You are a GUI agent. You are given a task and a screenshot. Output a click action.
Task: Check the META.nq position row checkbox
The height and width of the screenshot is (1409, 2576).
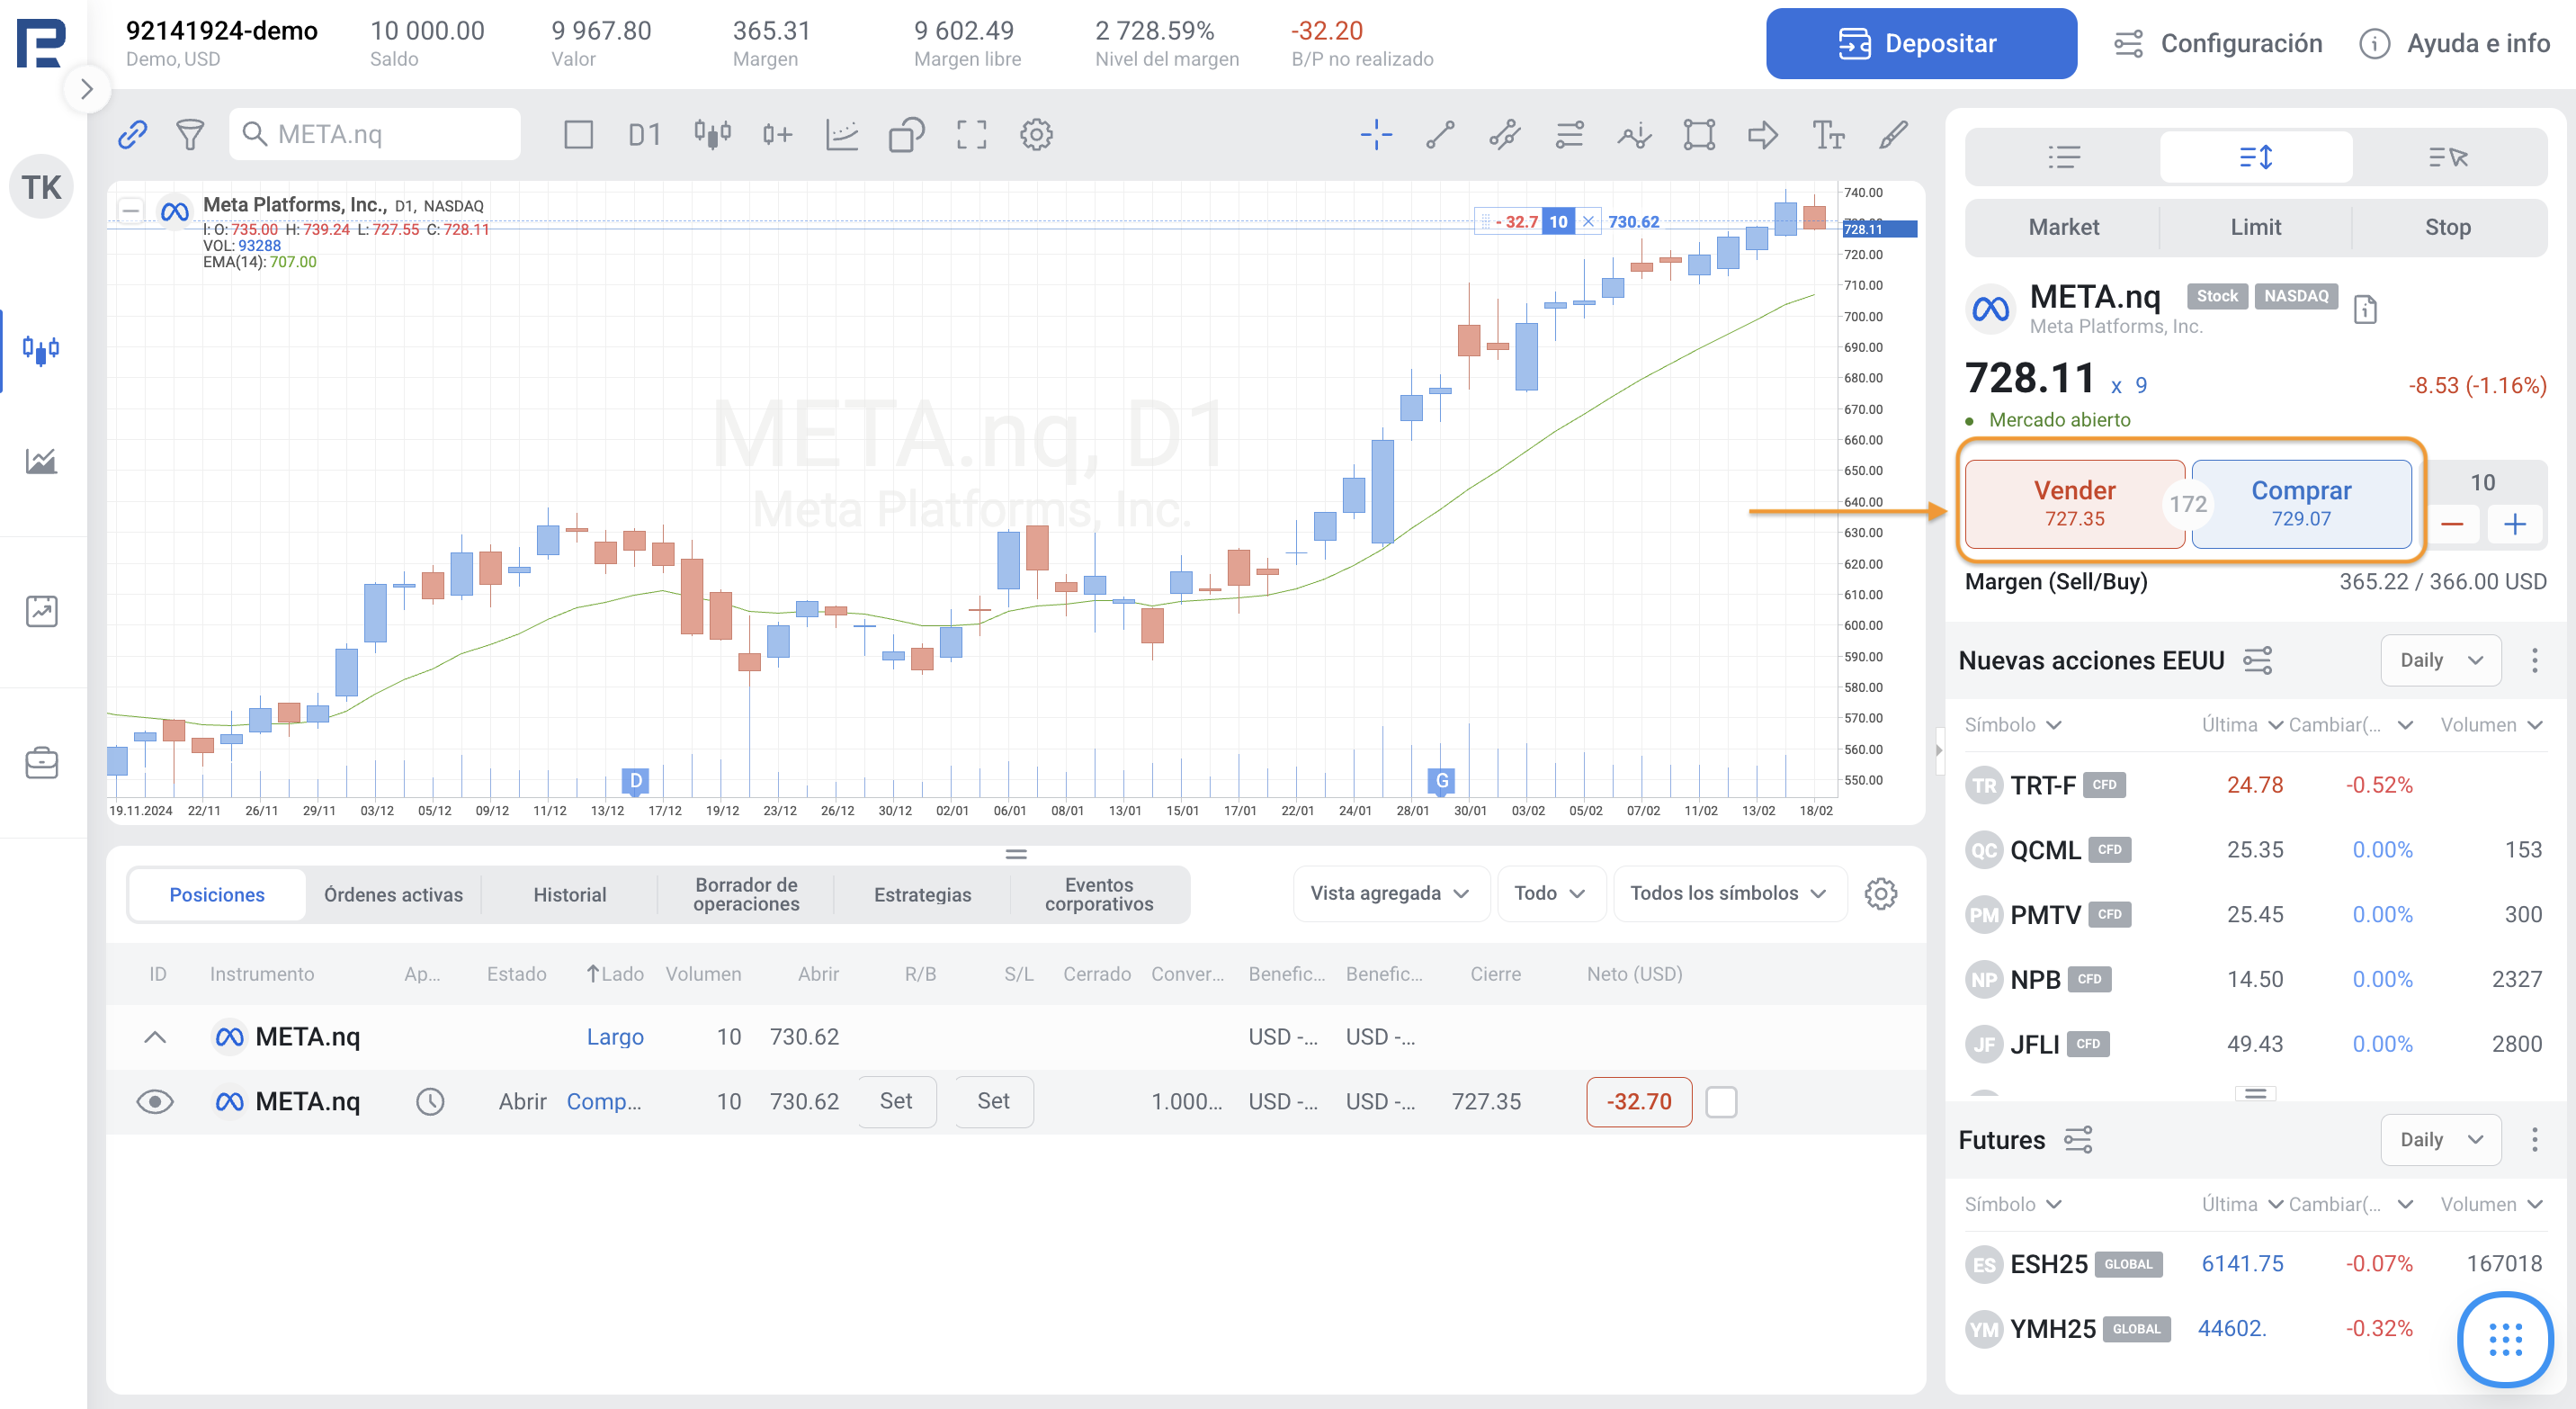point(1720,1101)
